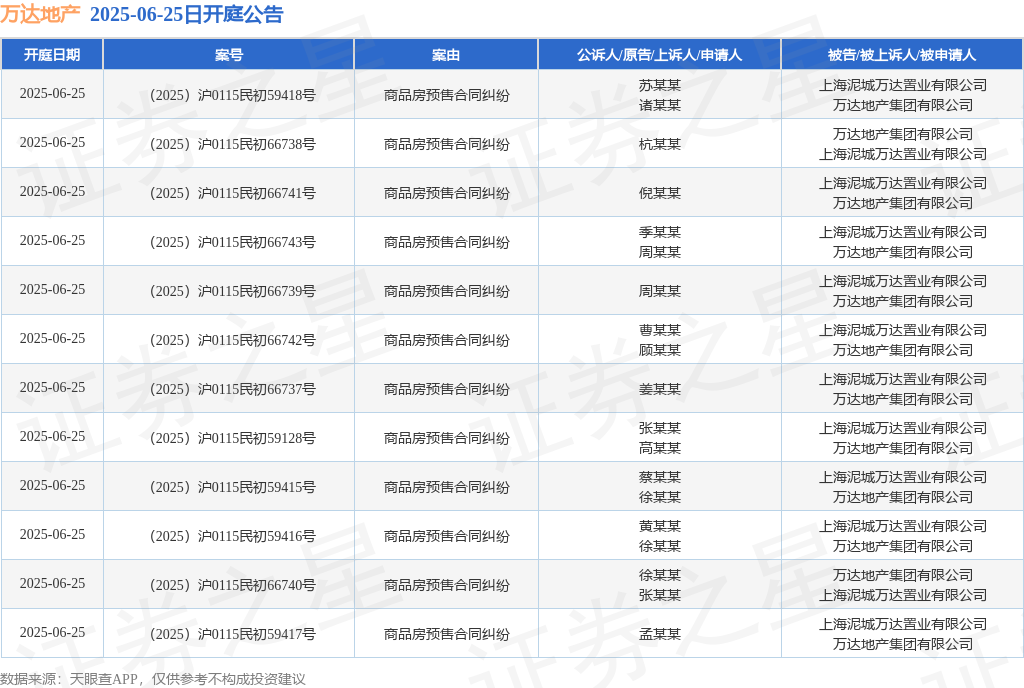Click case number 沪0115民初66743号
The width and height of the screenshot is (1024, 688).
pyautogui.click(x=257, y=242)
